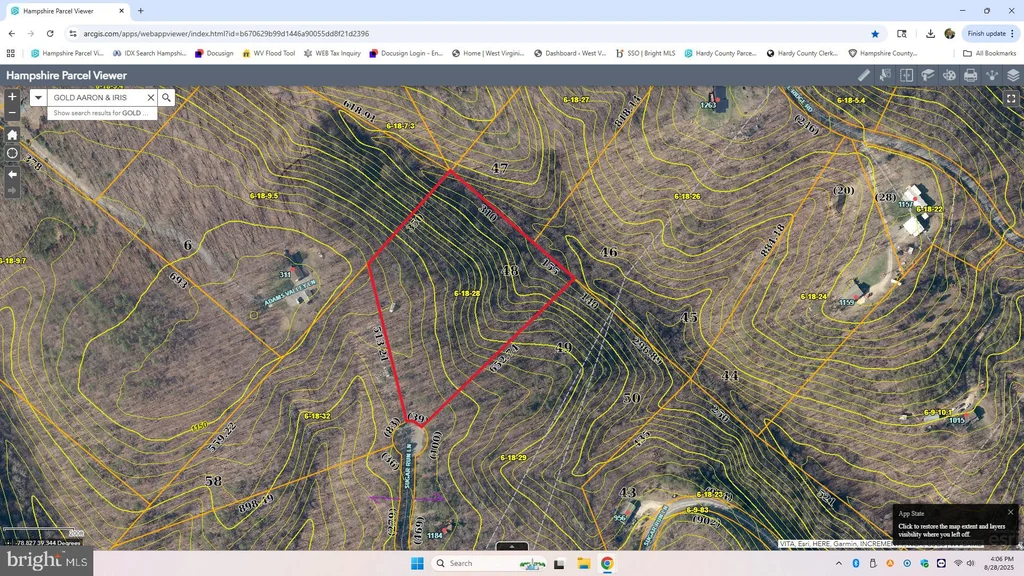
Task: Click the browser address bar URL
Action: pos(226,33)
